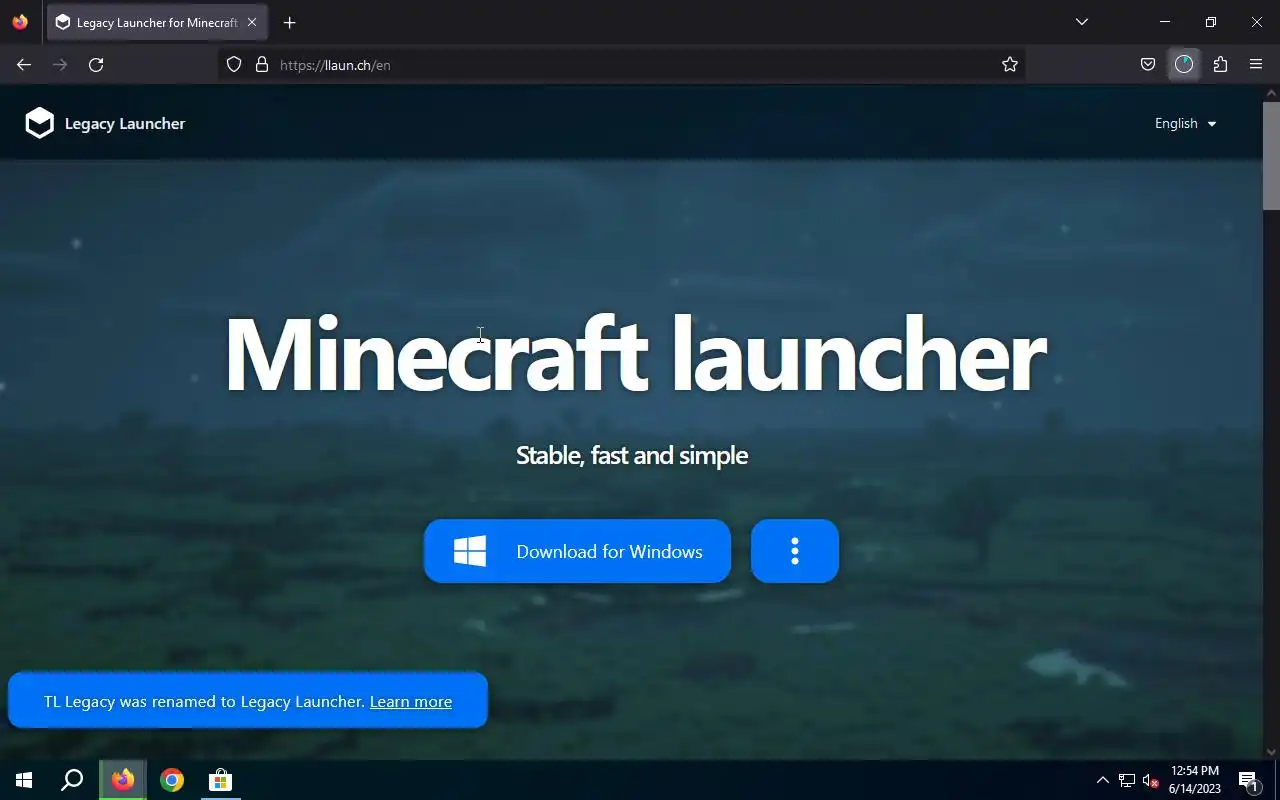Open a new browser tab

[x=289, y=22]
